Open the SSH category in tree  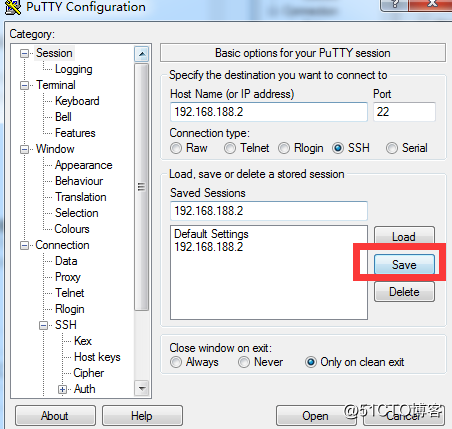(66, 325)
